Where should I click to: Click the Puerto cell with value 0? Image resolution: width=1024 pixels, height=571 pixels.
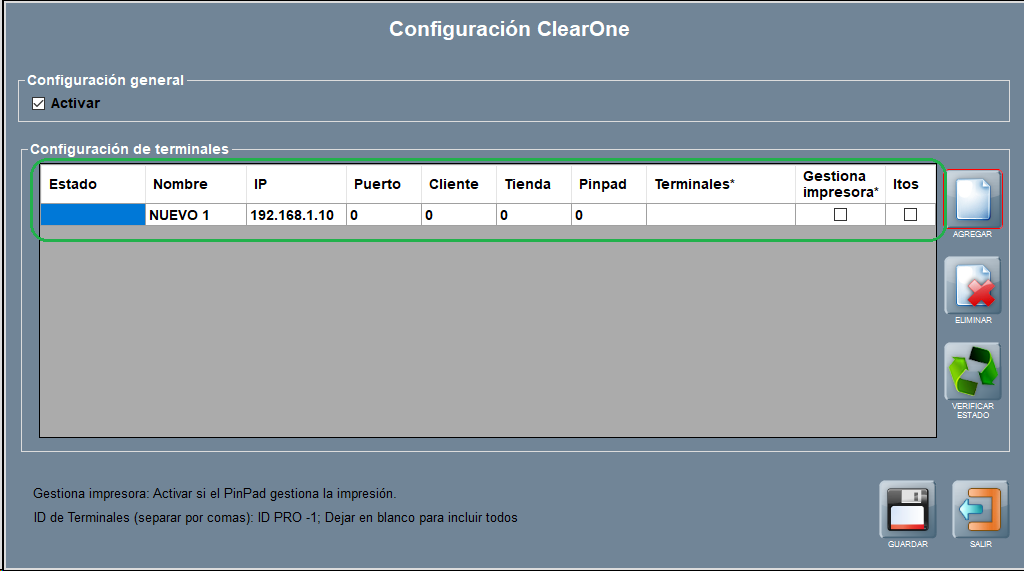pos(383,215)
